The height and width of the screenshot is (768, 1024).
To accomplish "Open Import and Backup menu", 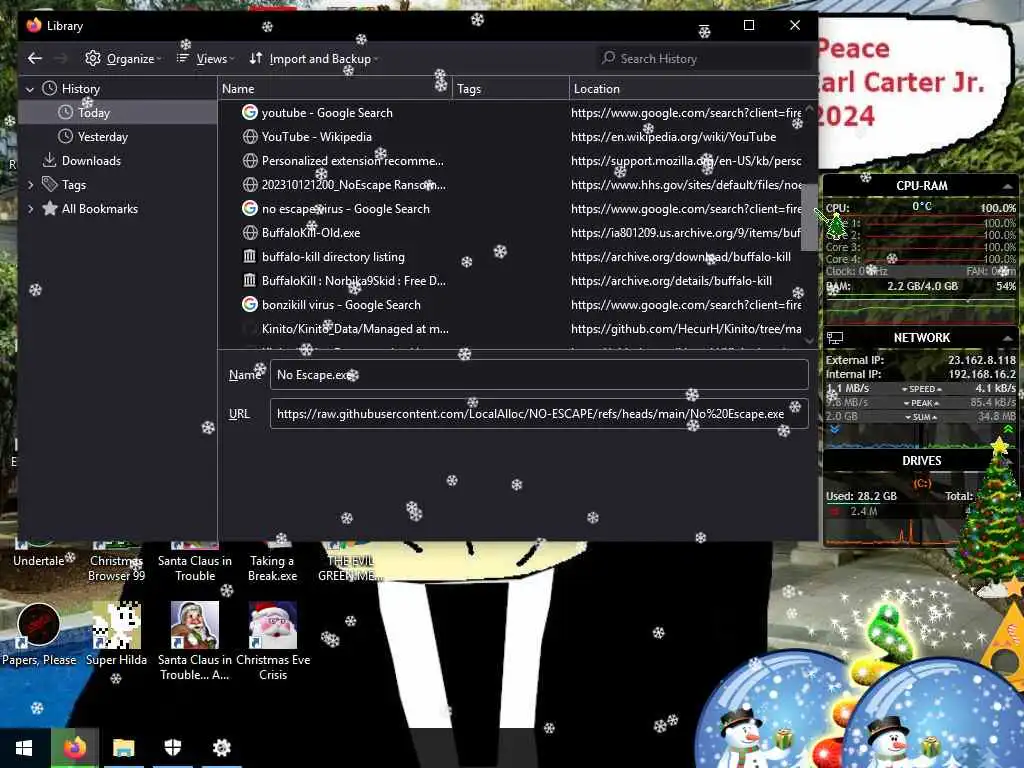I will tap(313, 59).
